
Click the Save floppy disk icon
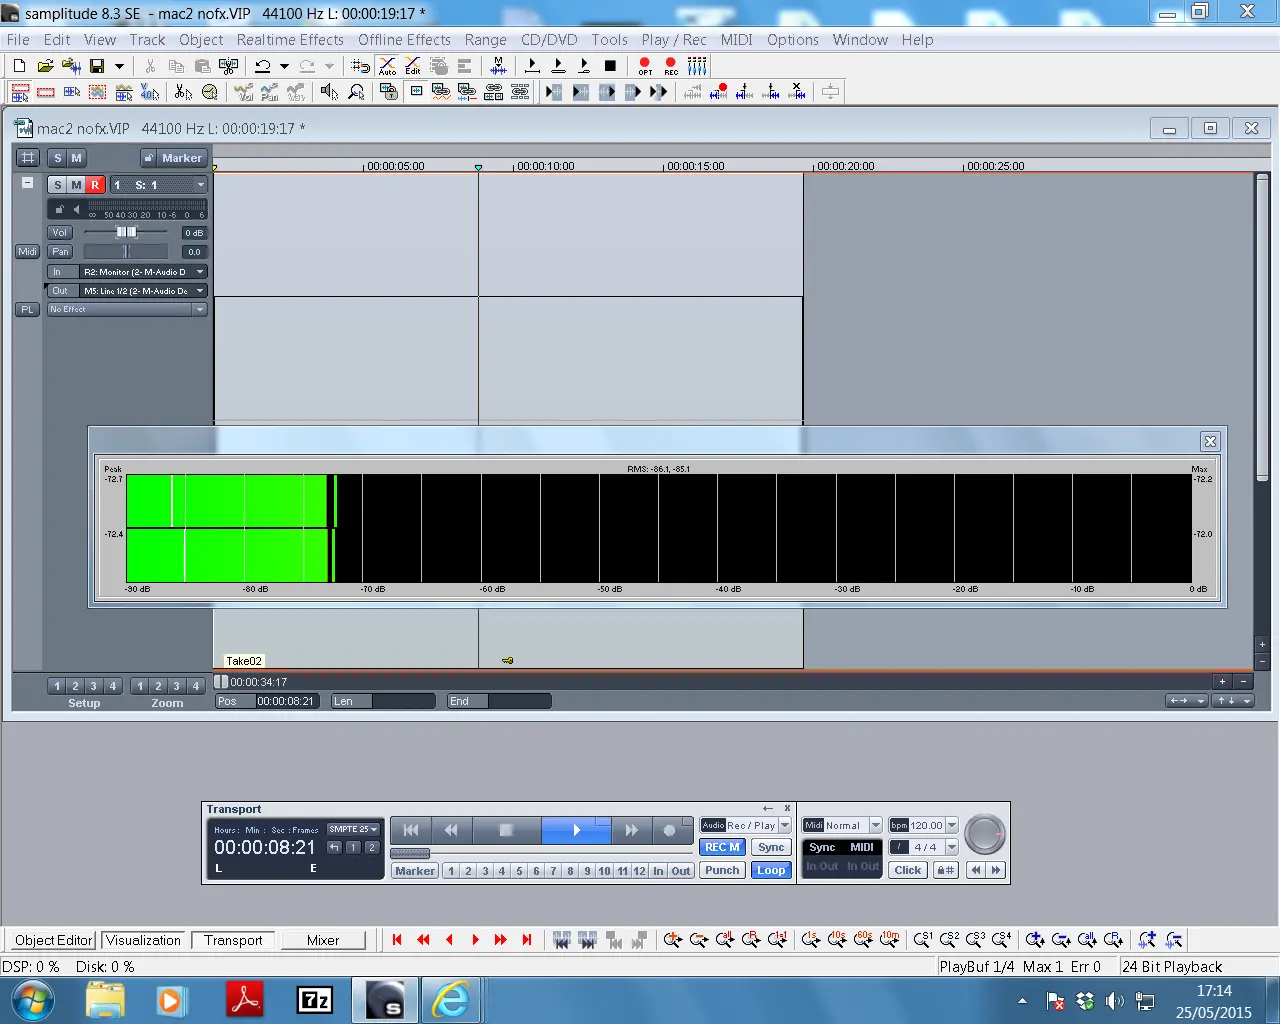click(97, 66)
